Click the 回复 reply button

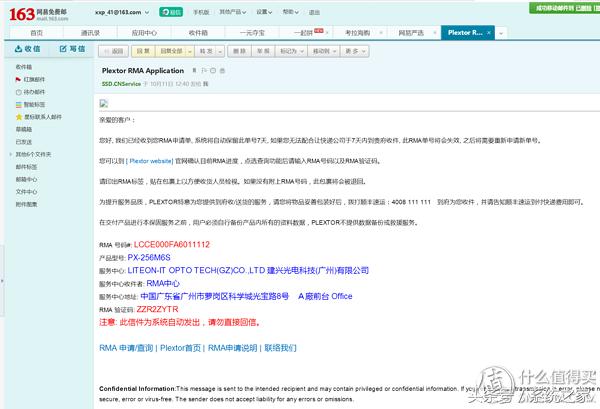click(143, 51)
